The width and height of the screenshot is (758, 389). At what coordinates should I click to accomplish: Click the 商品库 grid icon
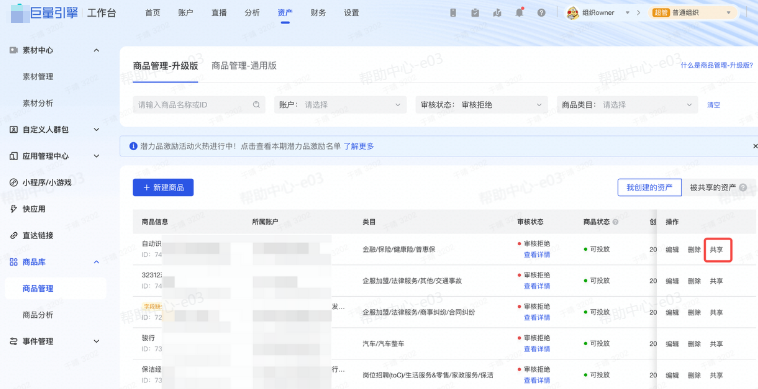pos(14,262)
